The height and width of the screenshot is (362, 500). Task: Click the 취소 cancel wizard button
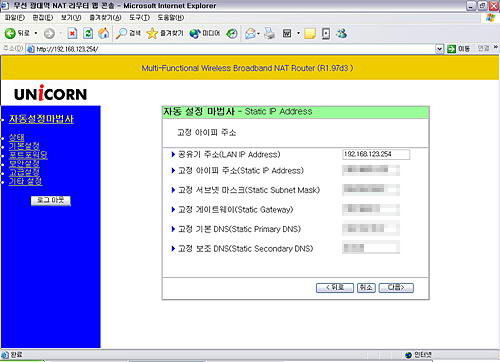click(x=366, y=288)
